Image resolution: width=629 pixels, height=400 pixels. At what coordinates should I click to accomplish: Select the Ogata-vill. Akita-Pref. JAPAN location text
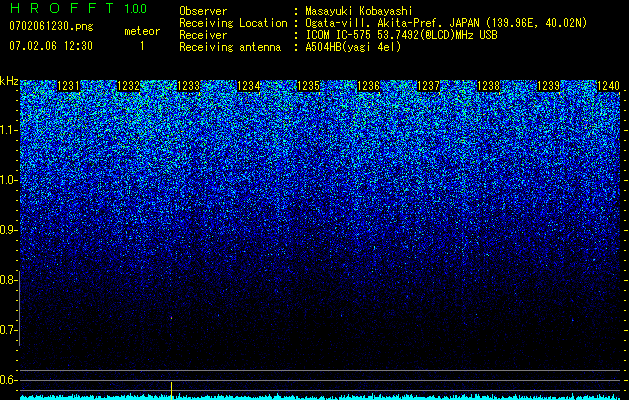click(x=446, y=23)
